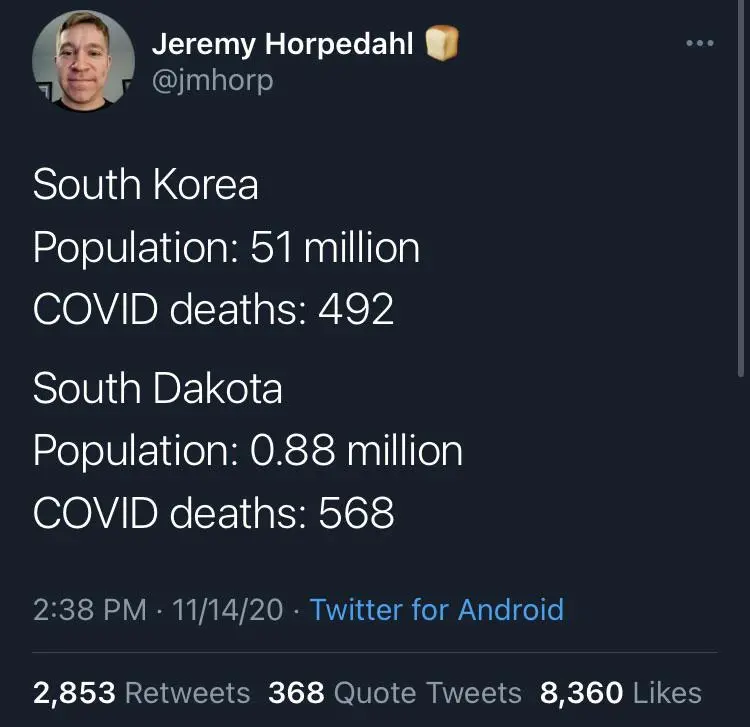Open the 'Twitter for Android' source link
The image size is (750, 727).
click(x=437, y=610)
